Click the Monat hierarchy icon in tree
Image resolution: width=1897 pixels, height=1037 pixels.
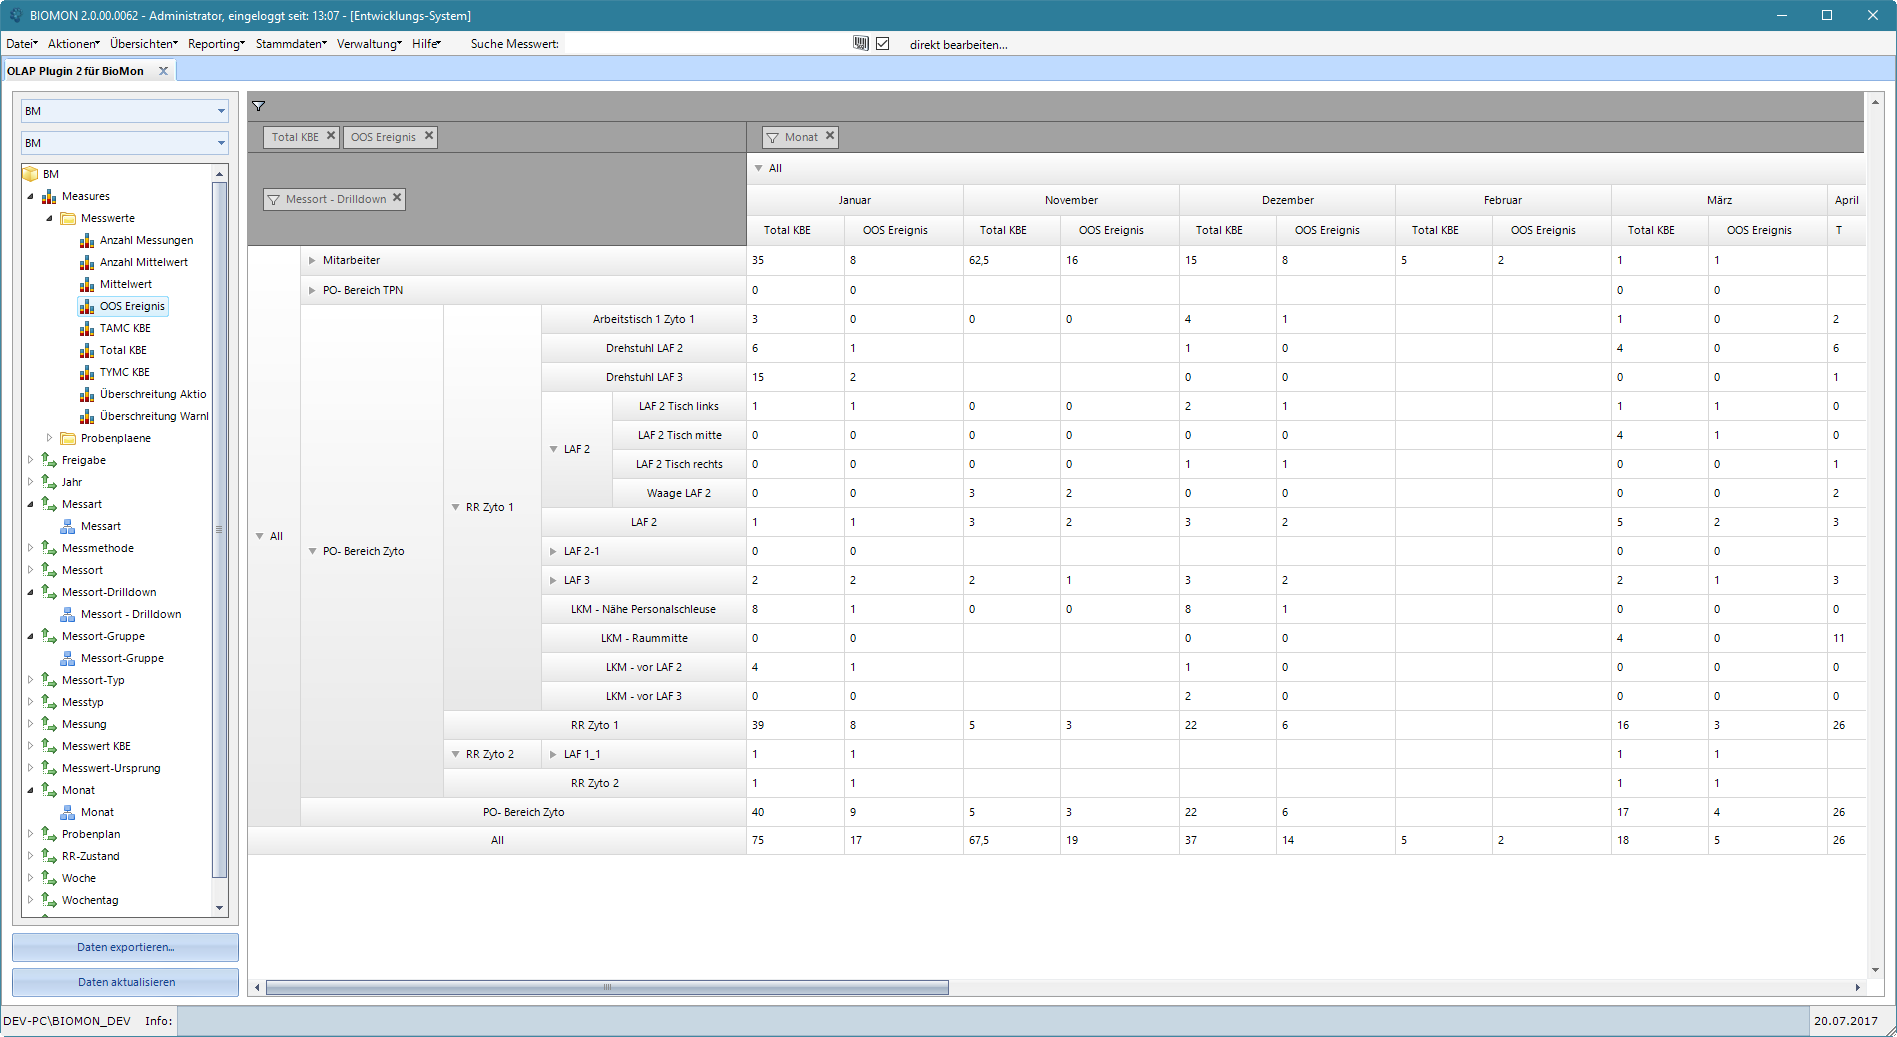(68, 812)
